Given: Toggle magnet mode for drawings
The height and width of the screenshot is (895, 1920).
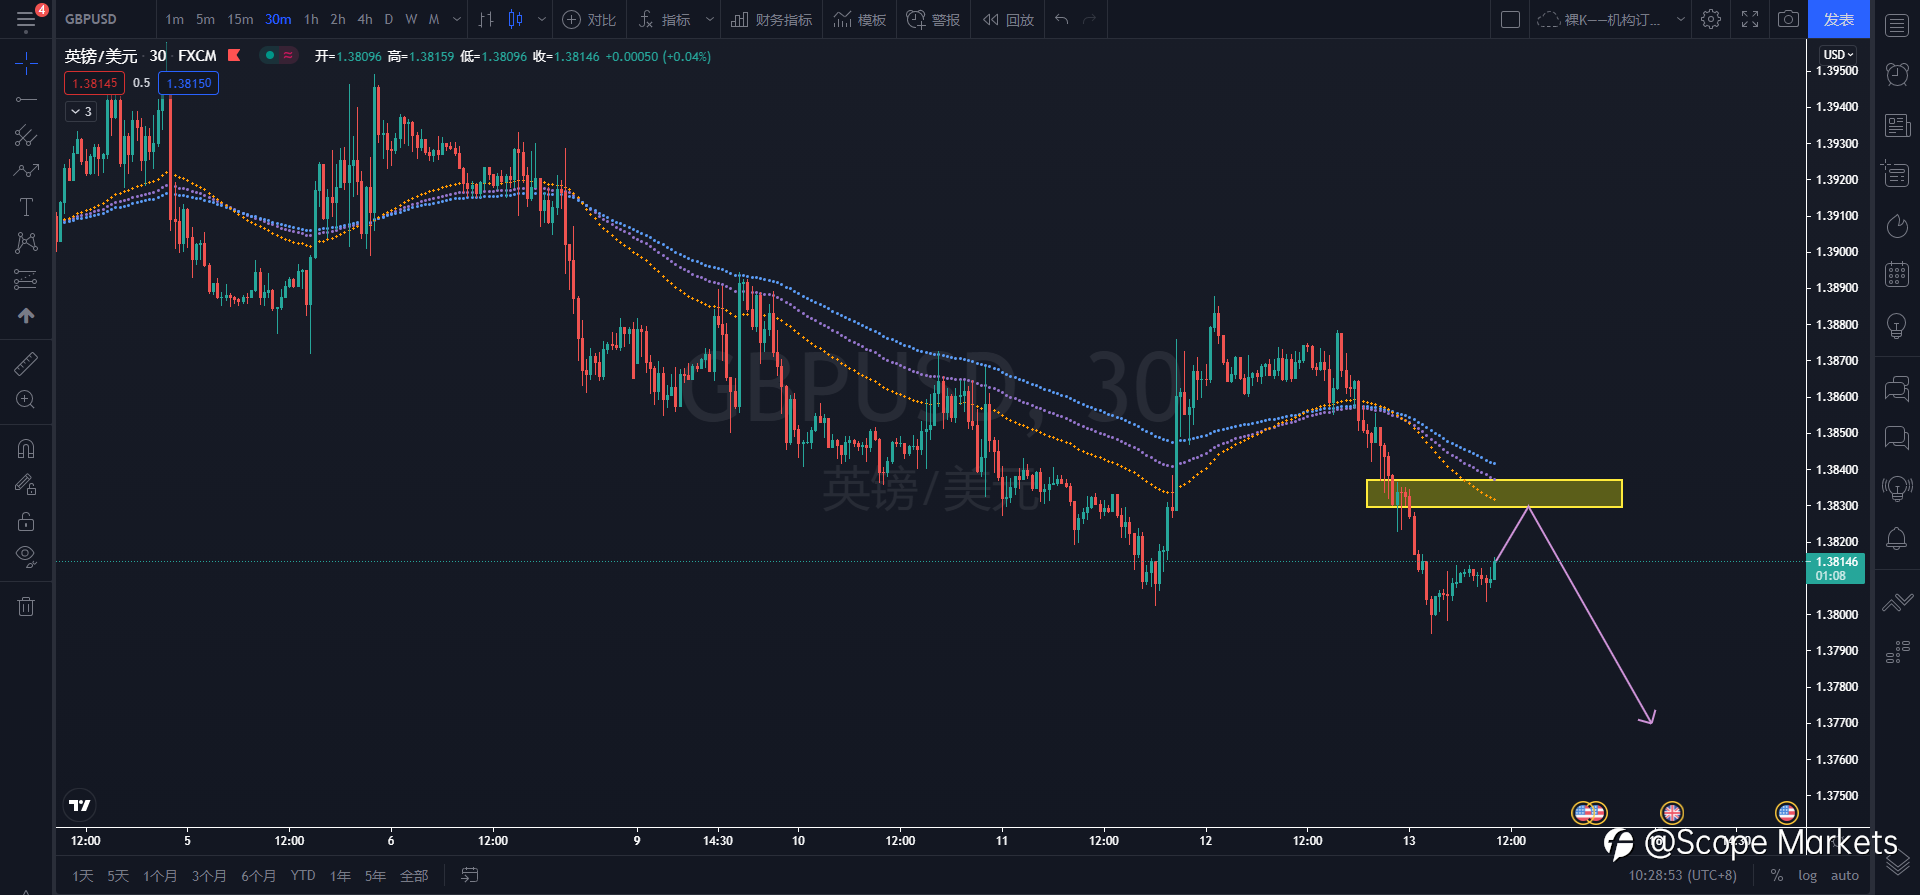Looking at the screenshot, I should point(26,449).
